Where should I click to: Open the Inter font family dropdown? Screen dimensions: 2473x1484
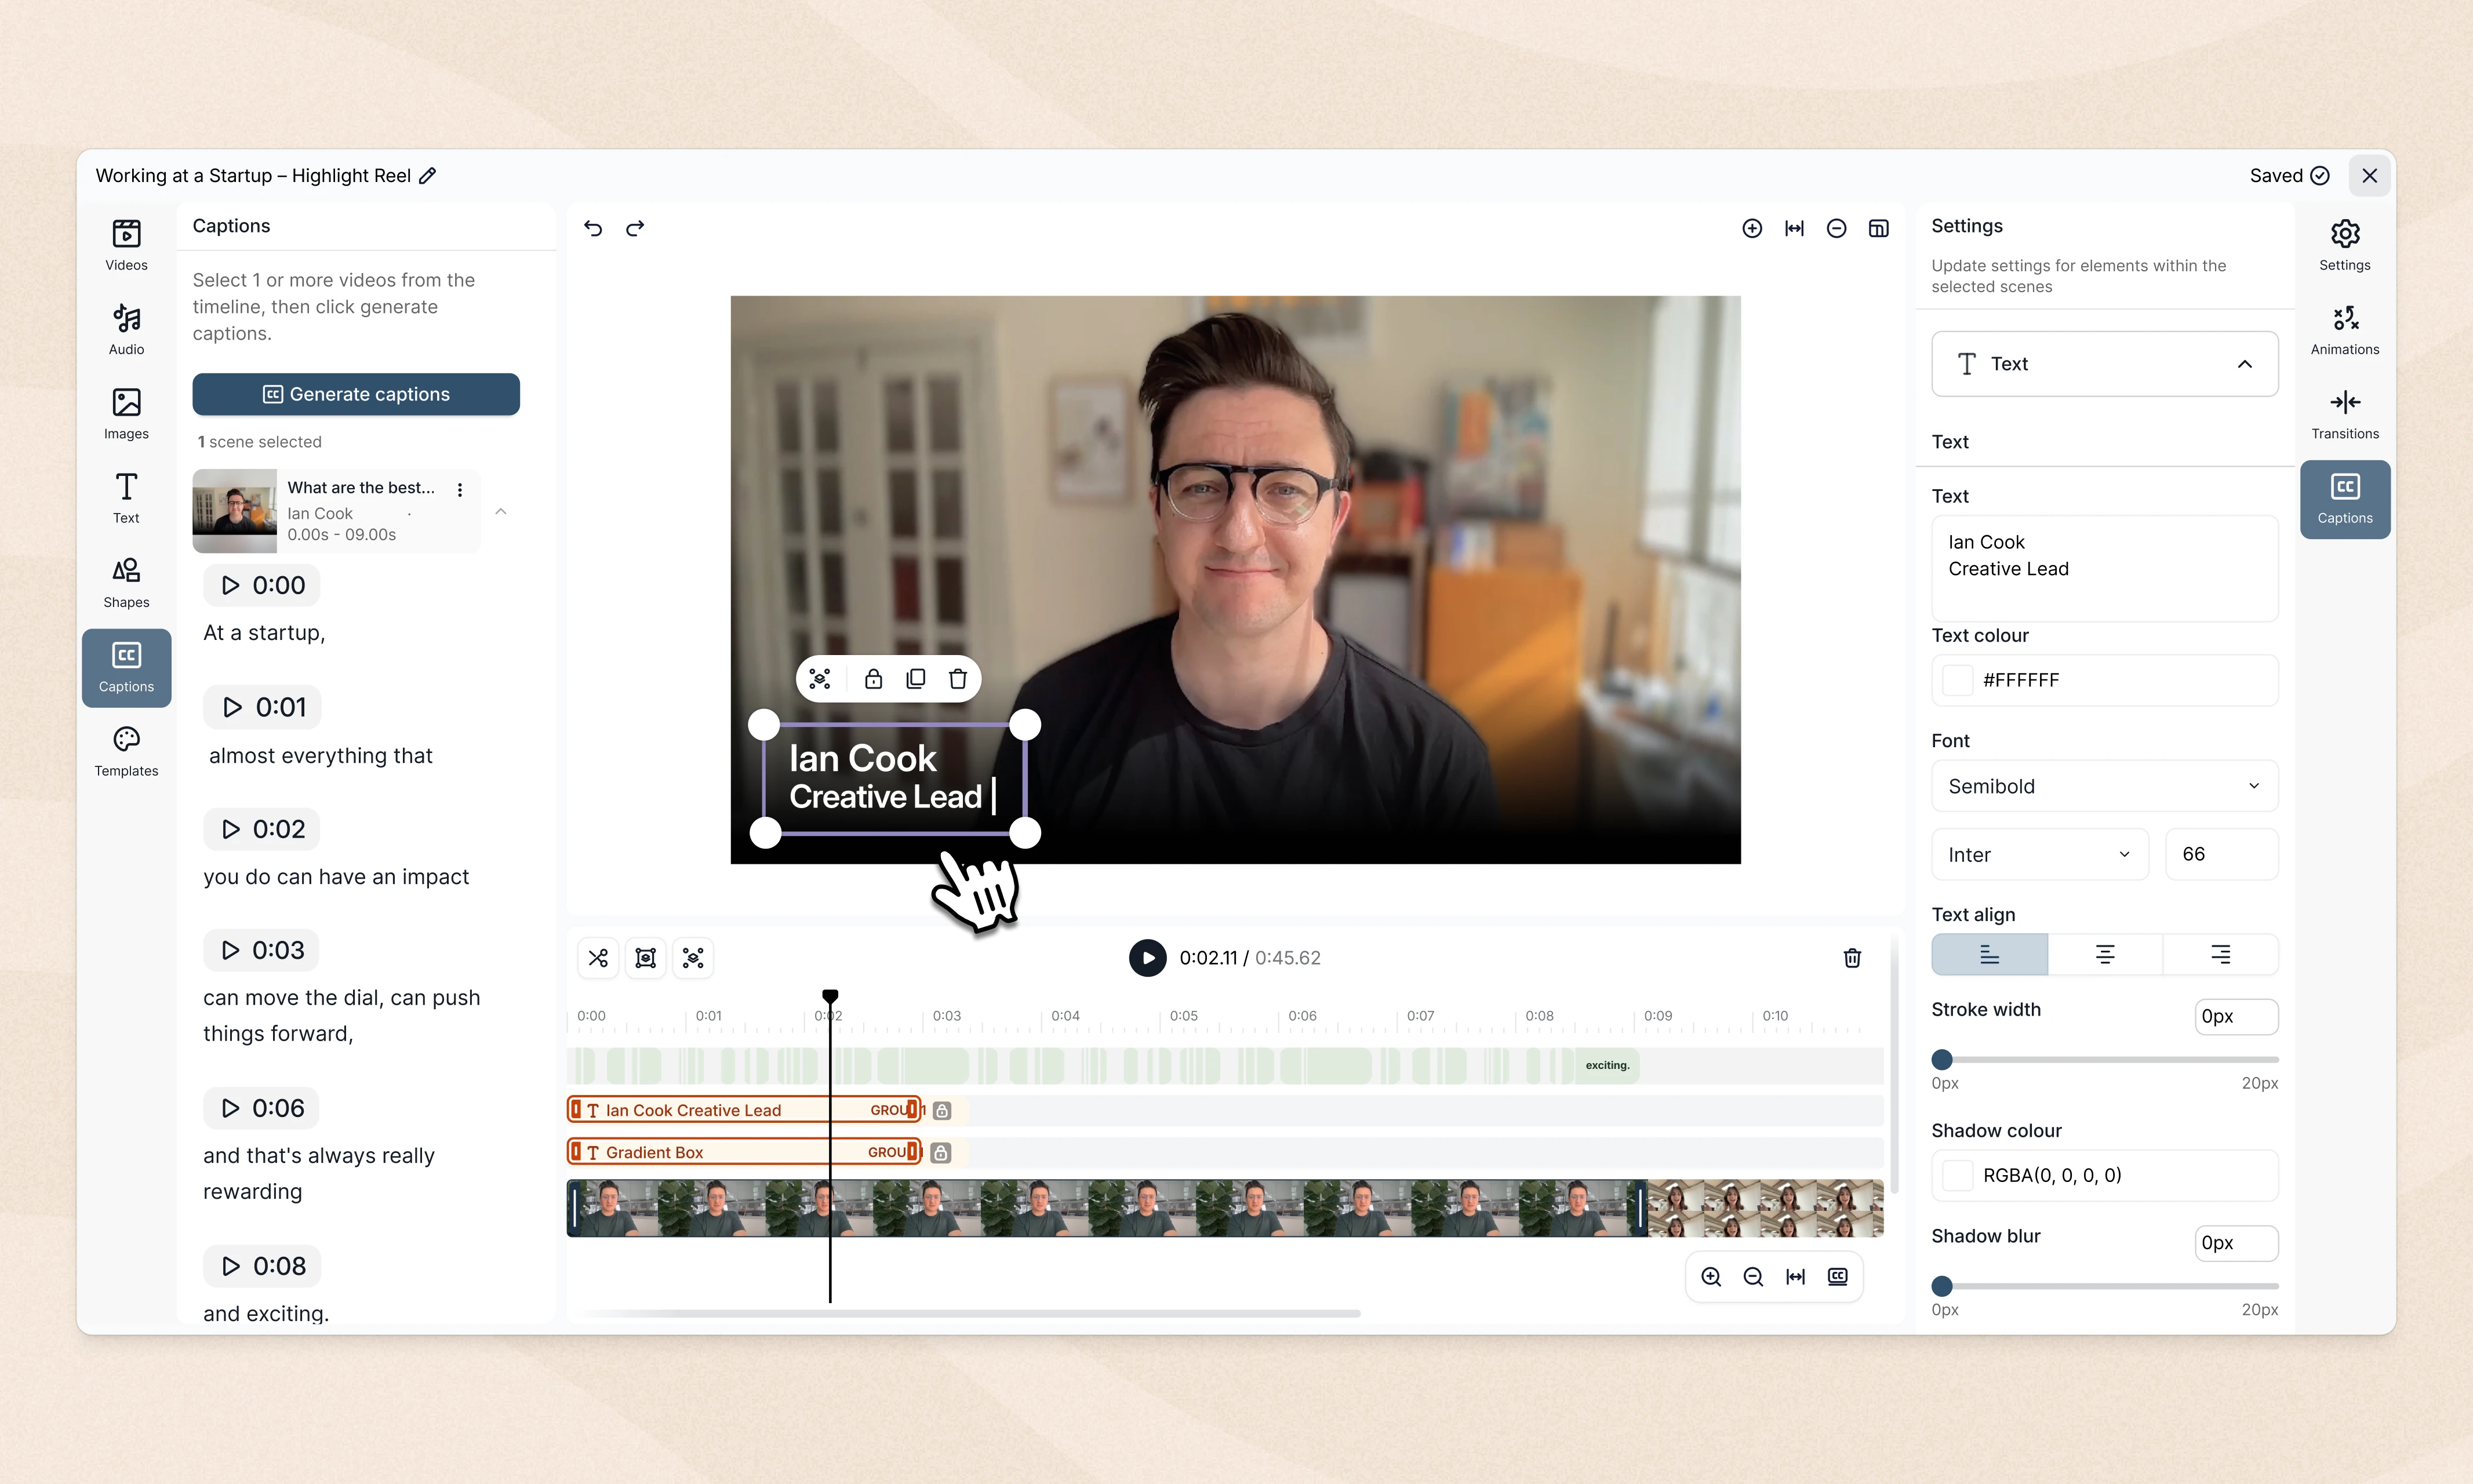click(x=2039, y=855)
